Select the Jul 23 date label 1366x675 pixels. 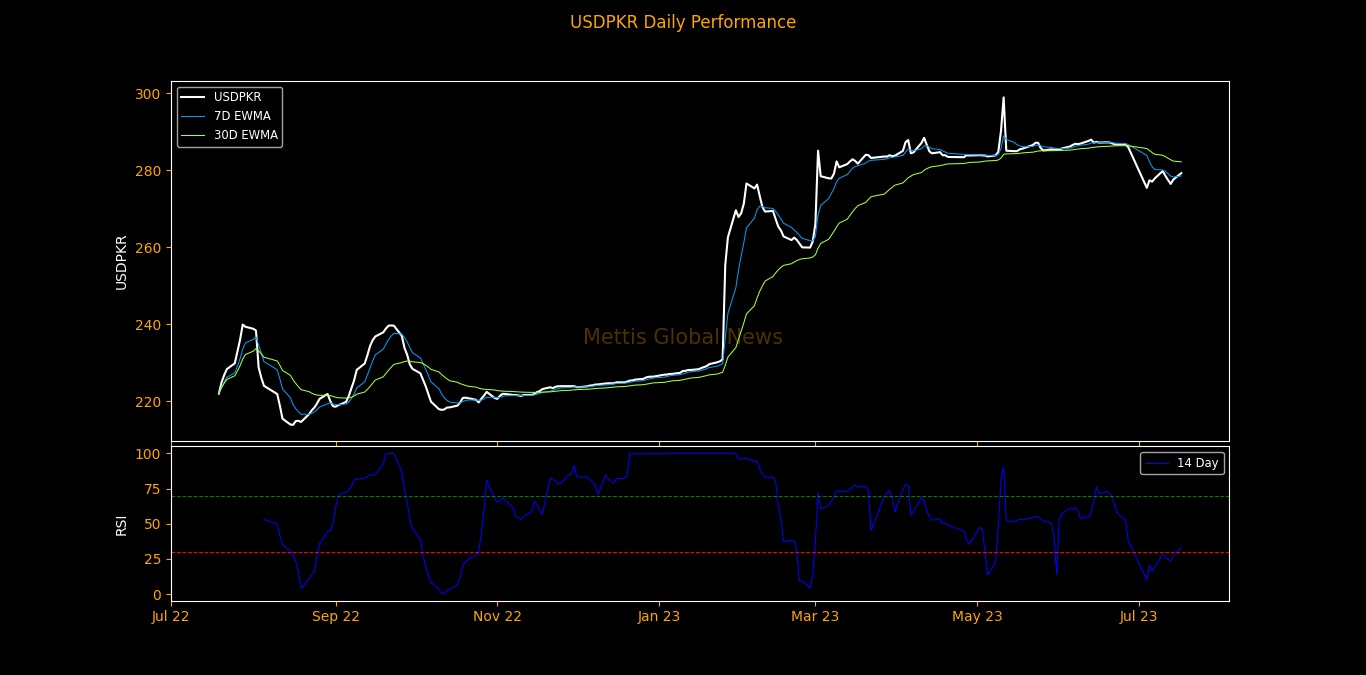[1139, 617]
